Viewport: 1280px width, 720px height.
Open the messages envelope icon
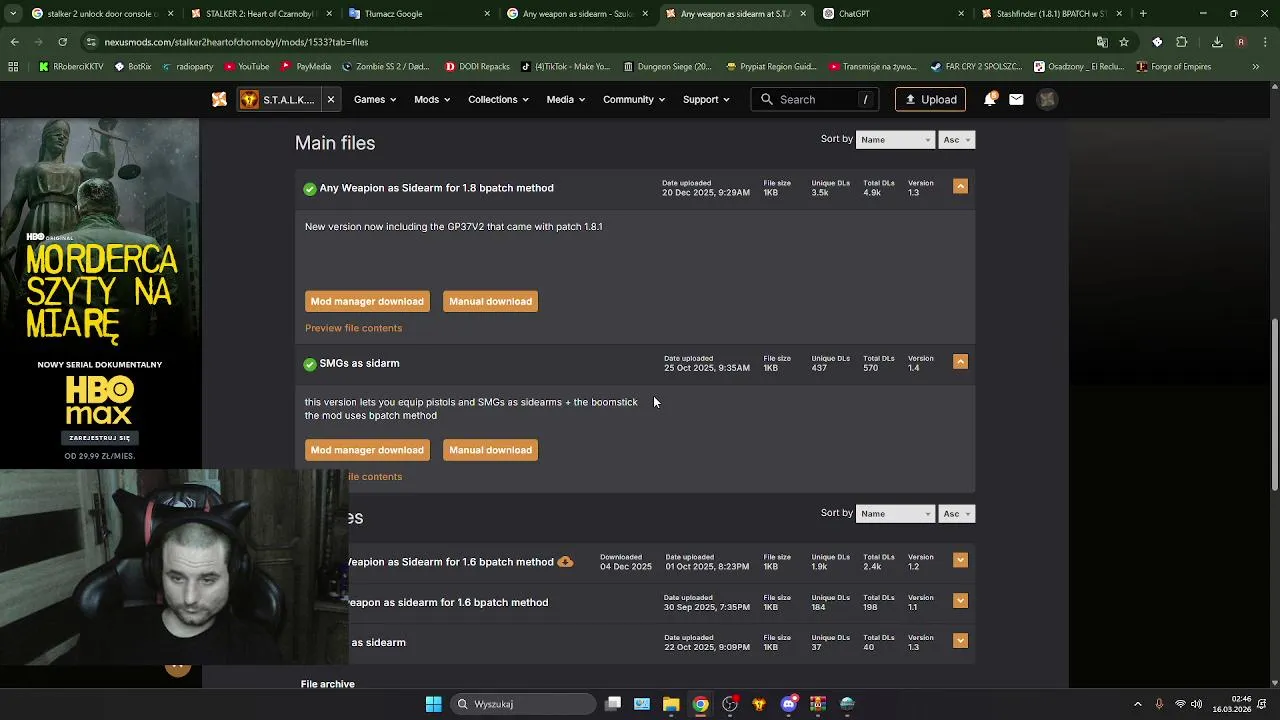coord(1016,99)
